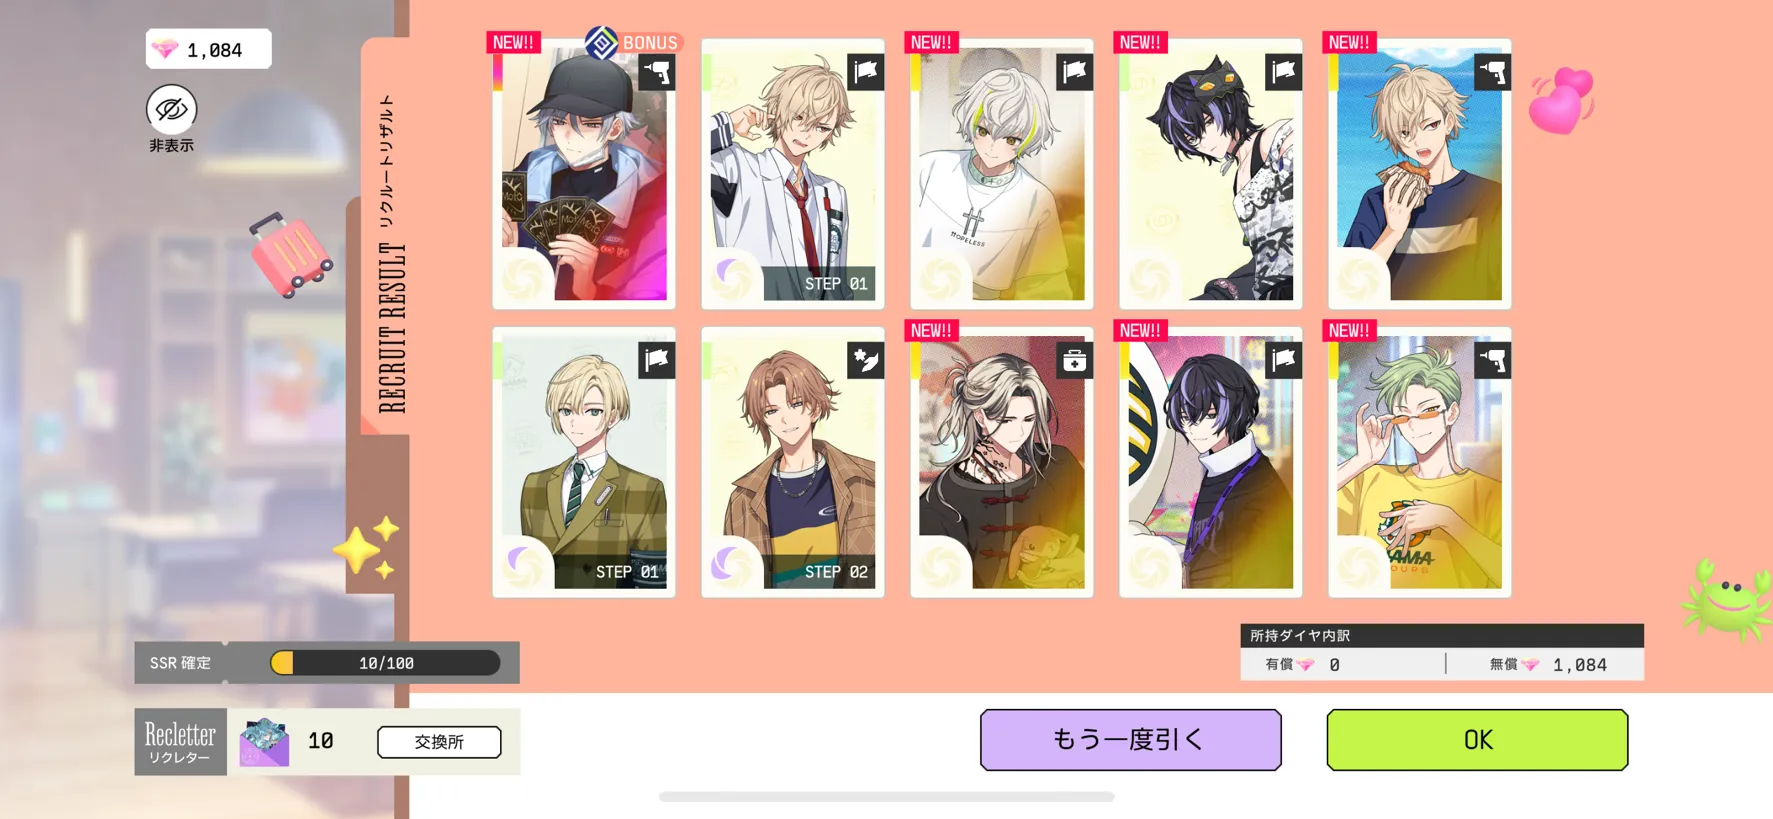Open the 交換所 exchange button
The width and height of the screenshot is (1773, 819).
[x=439, y=742]
